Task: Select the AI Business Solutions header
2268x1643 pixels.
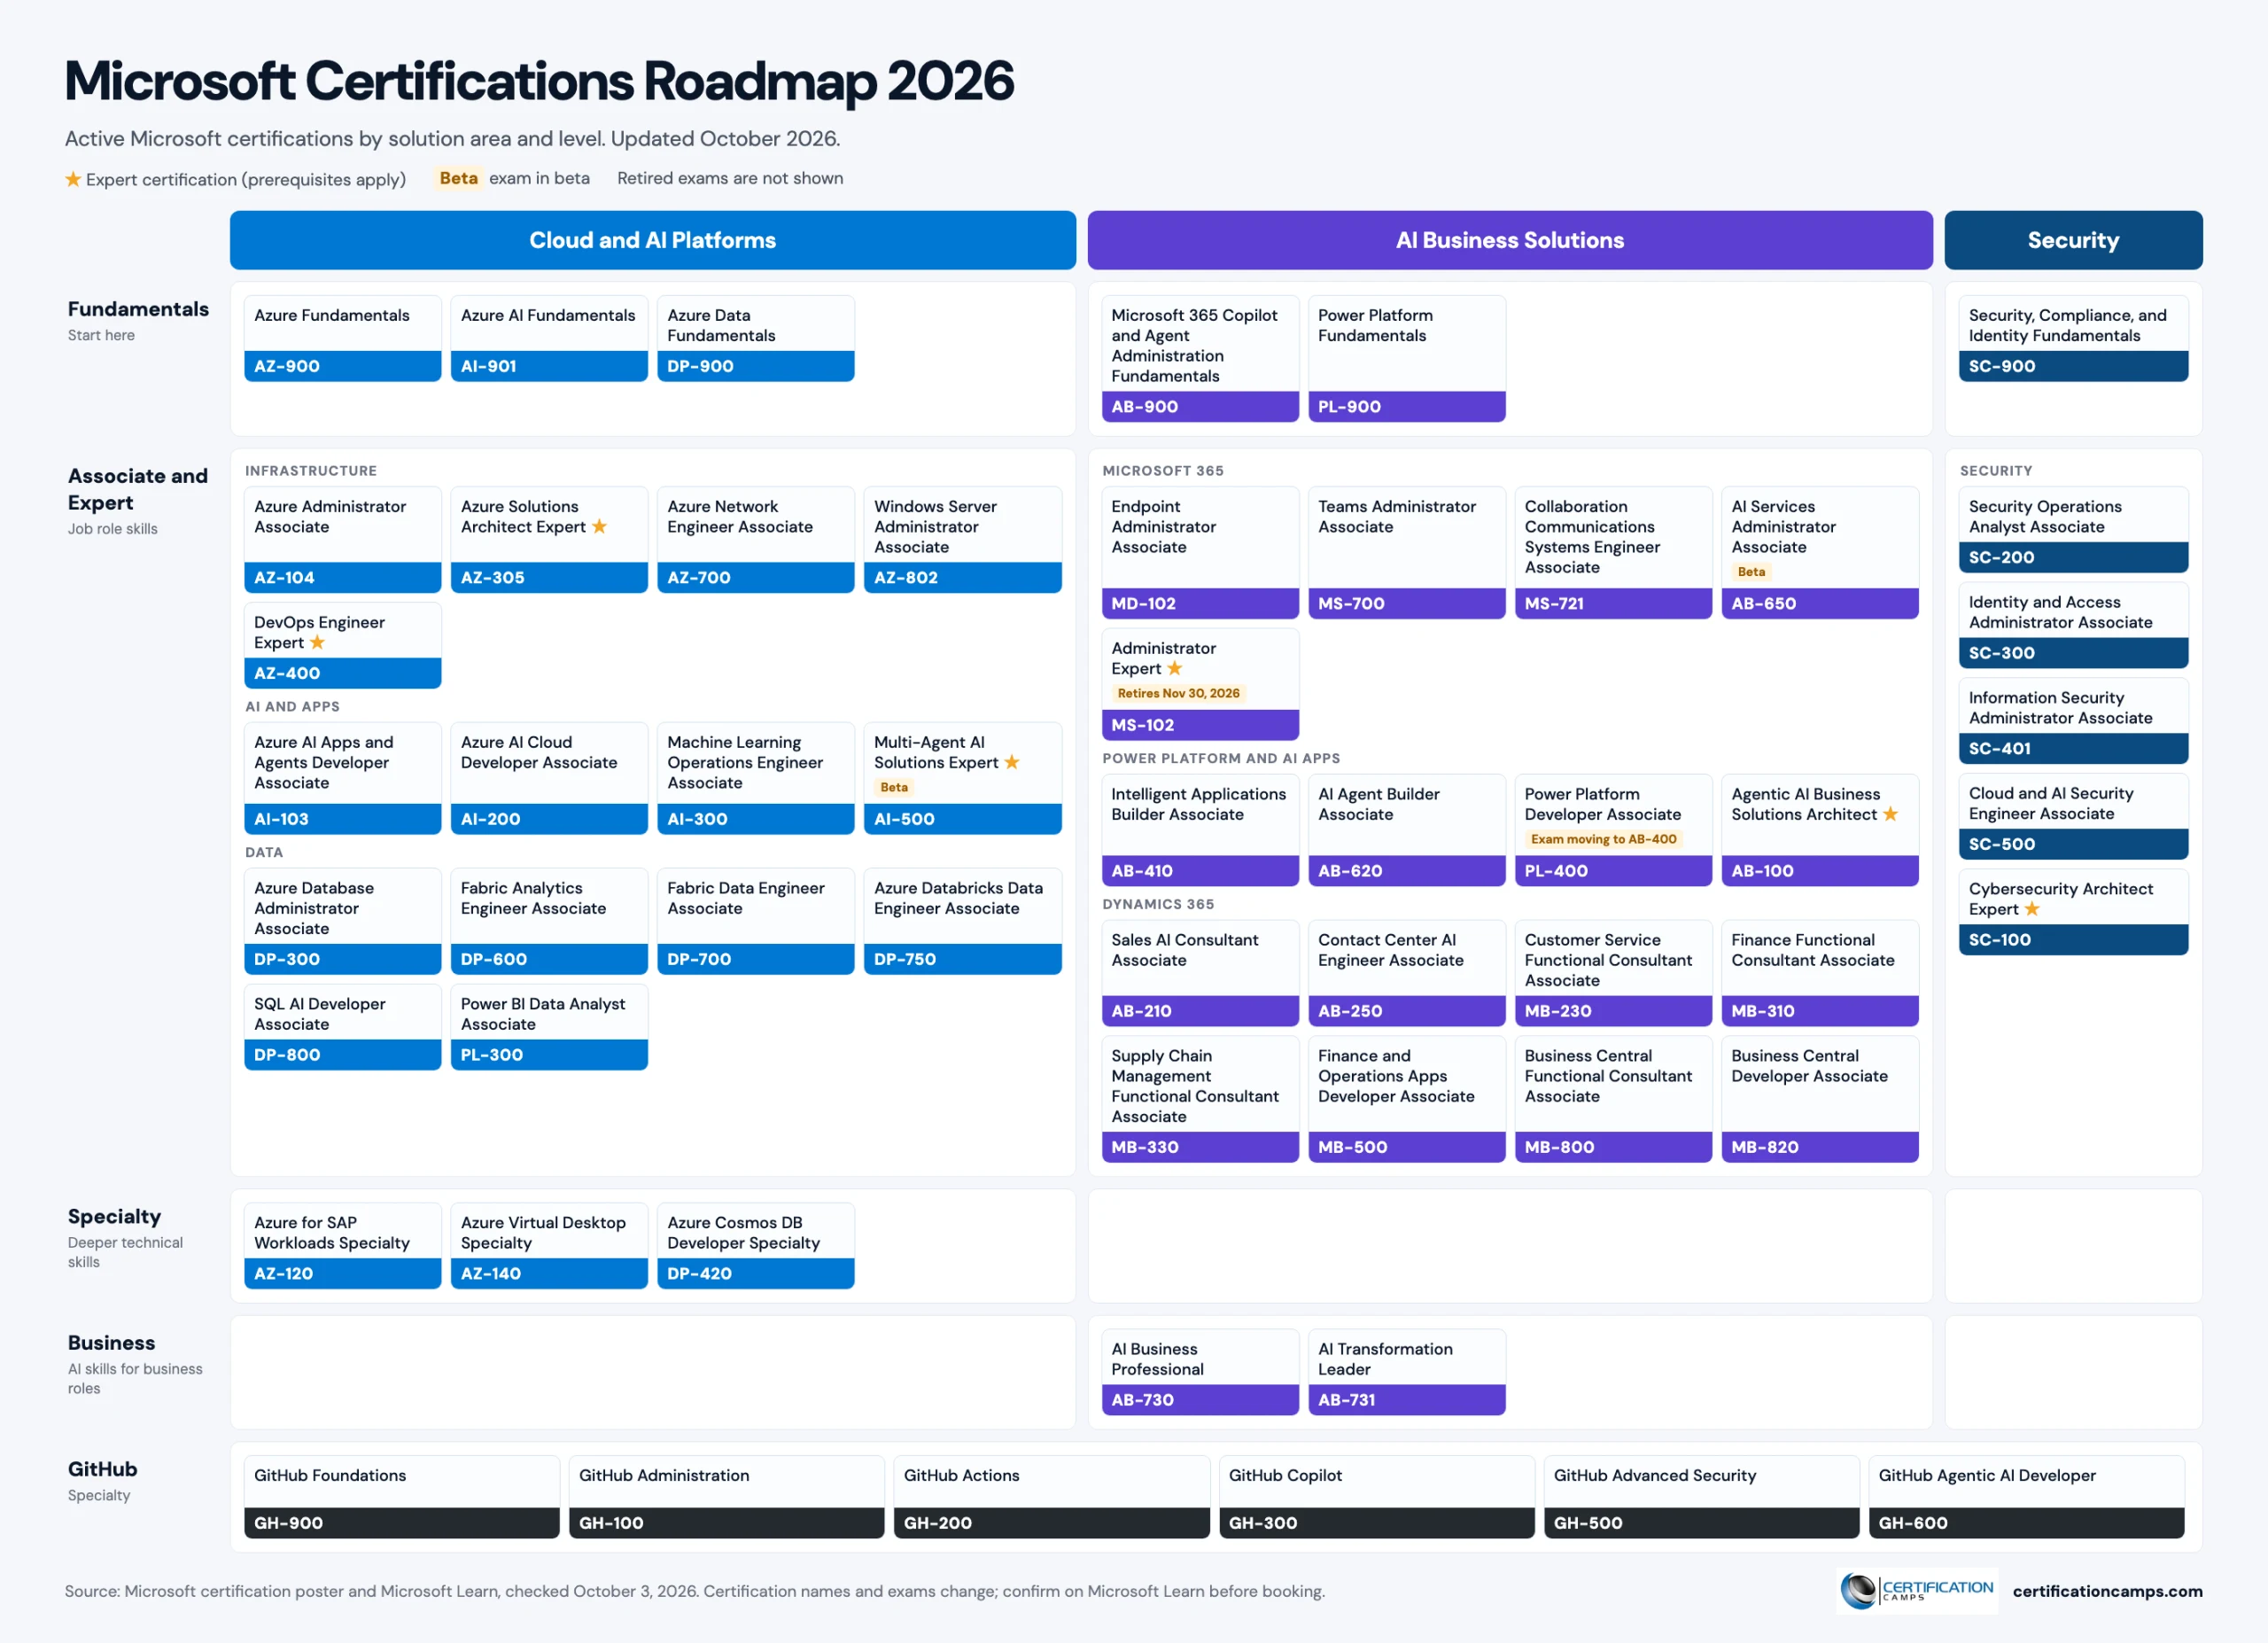Action: click(x=1510, y=240)
